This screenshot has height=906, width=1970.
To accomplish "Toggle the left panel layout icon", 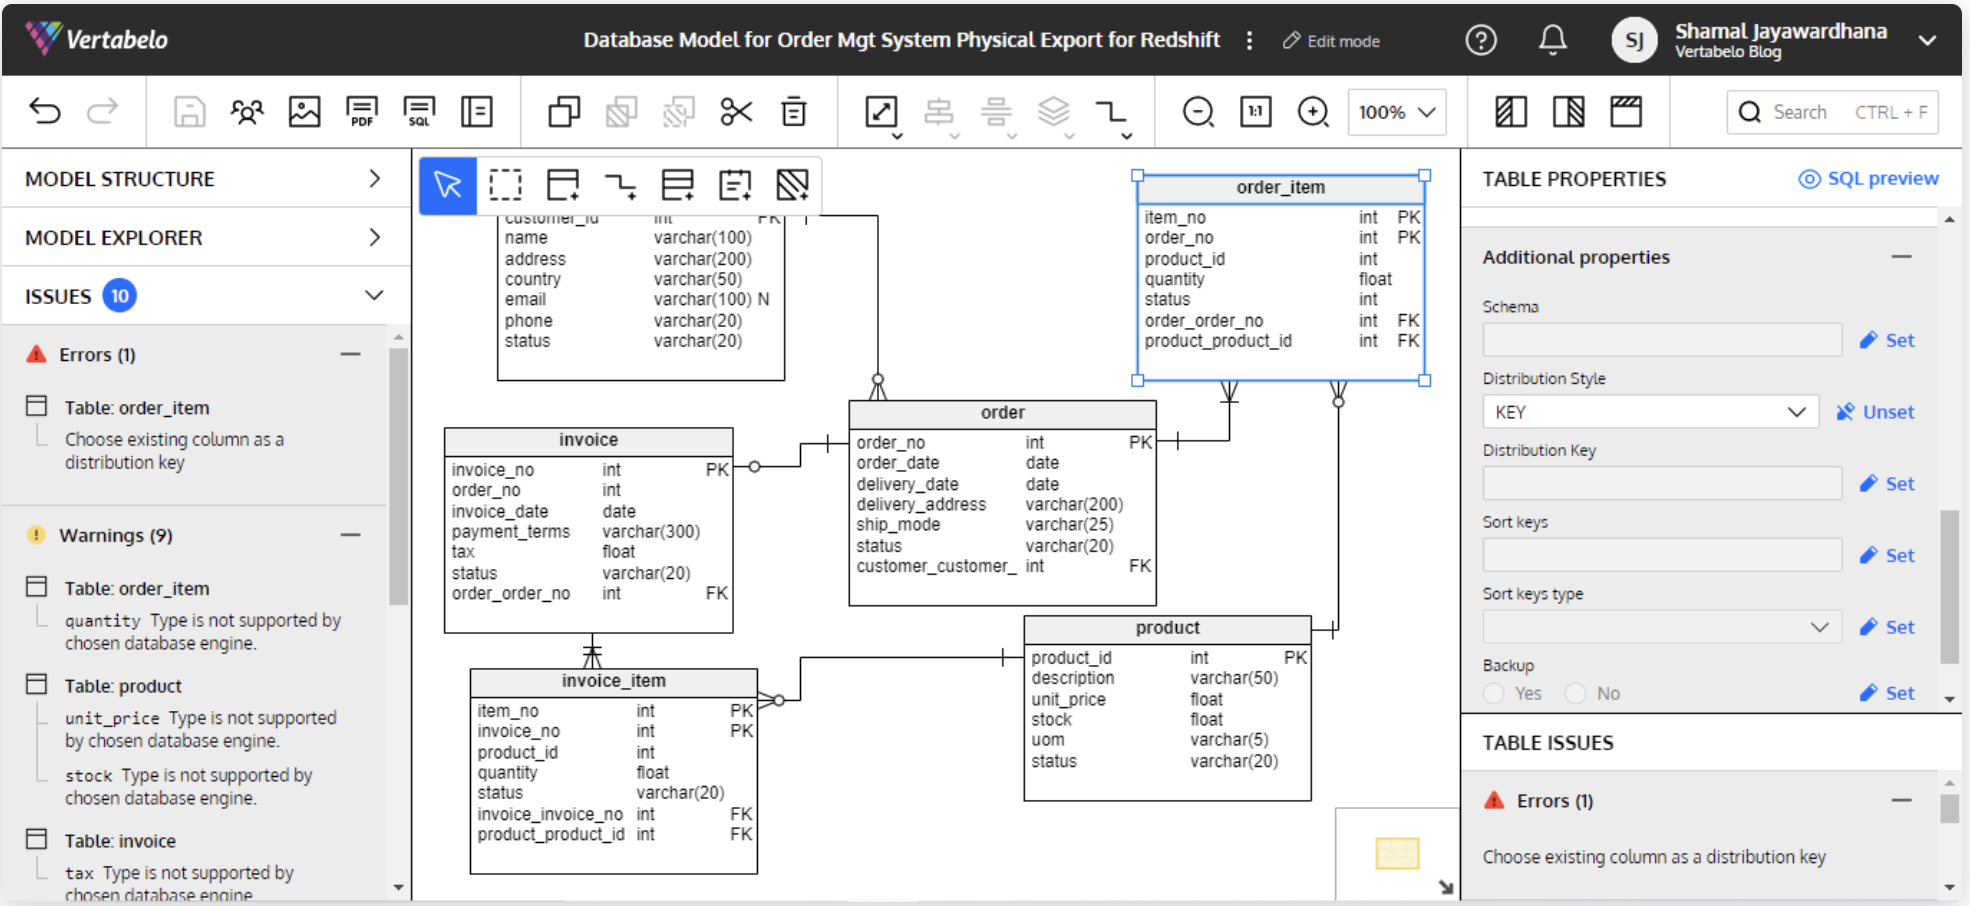I will [1511, 111].
